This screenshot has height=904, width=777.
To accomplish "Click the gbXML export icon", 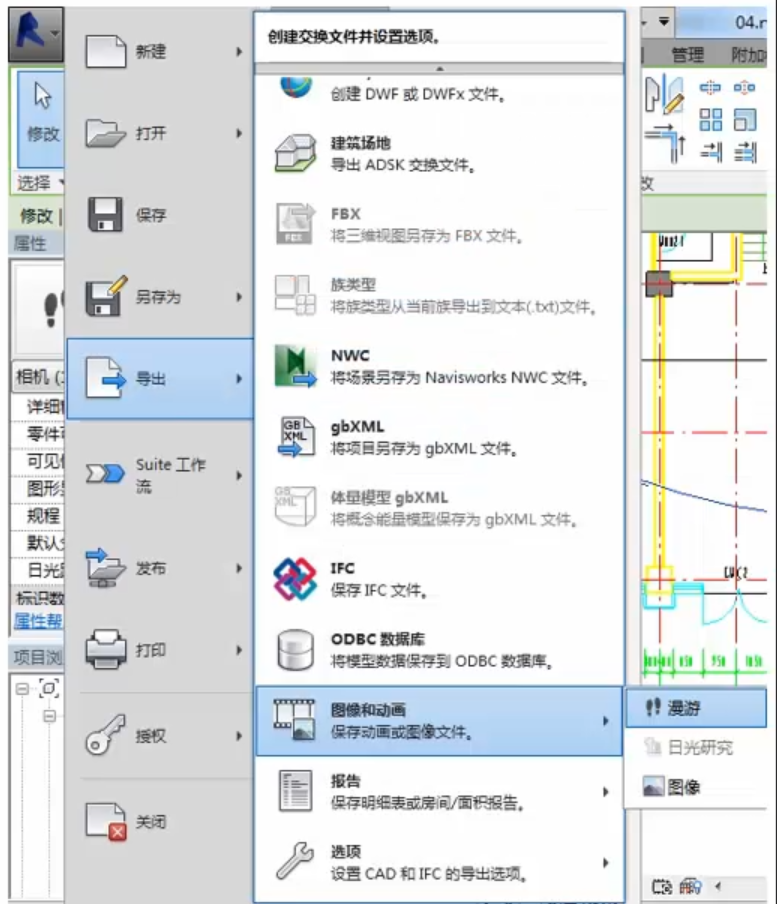I will point(295,438).
